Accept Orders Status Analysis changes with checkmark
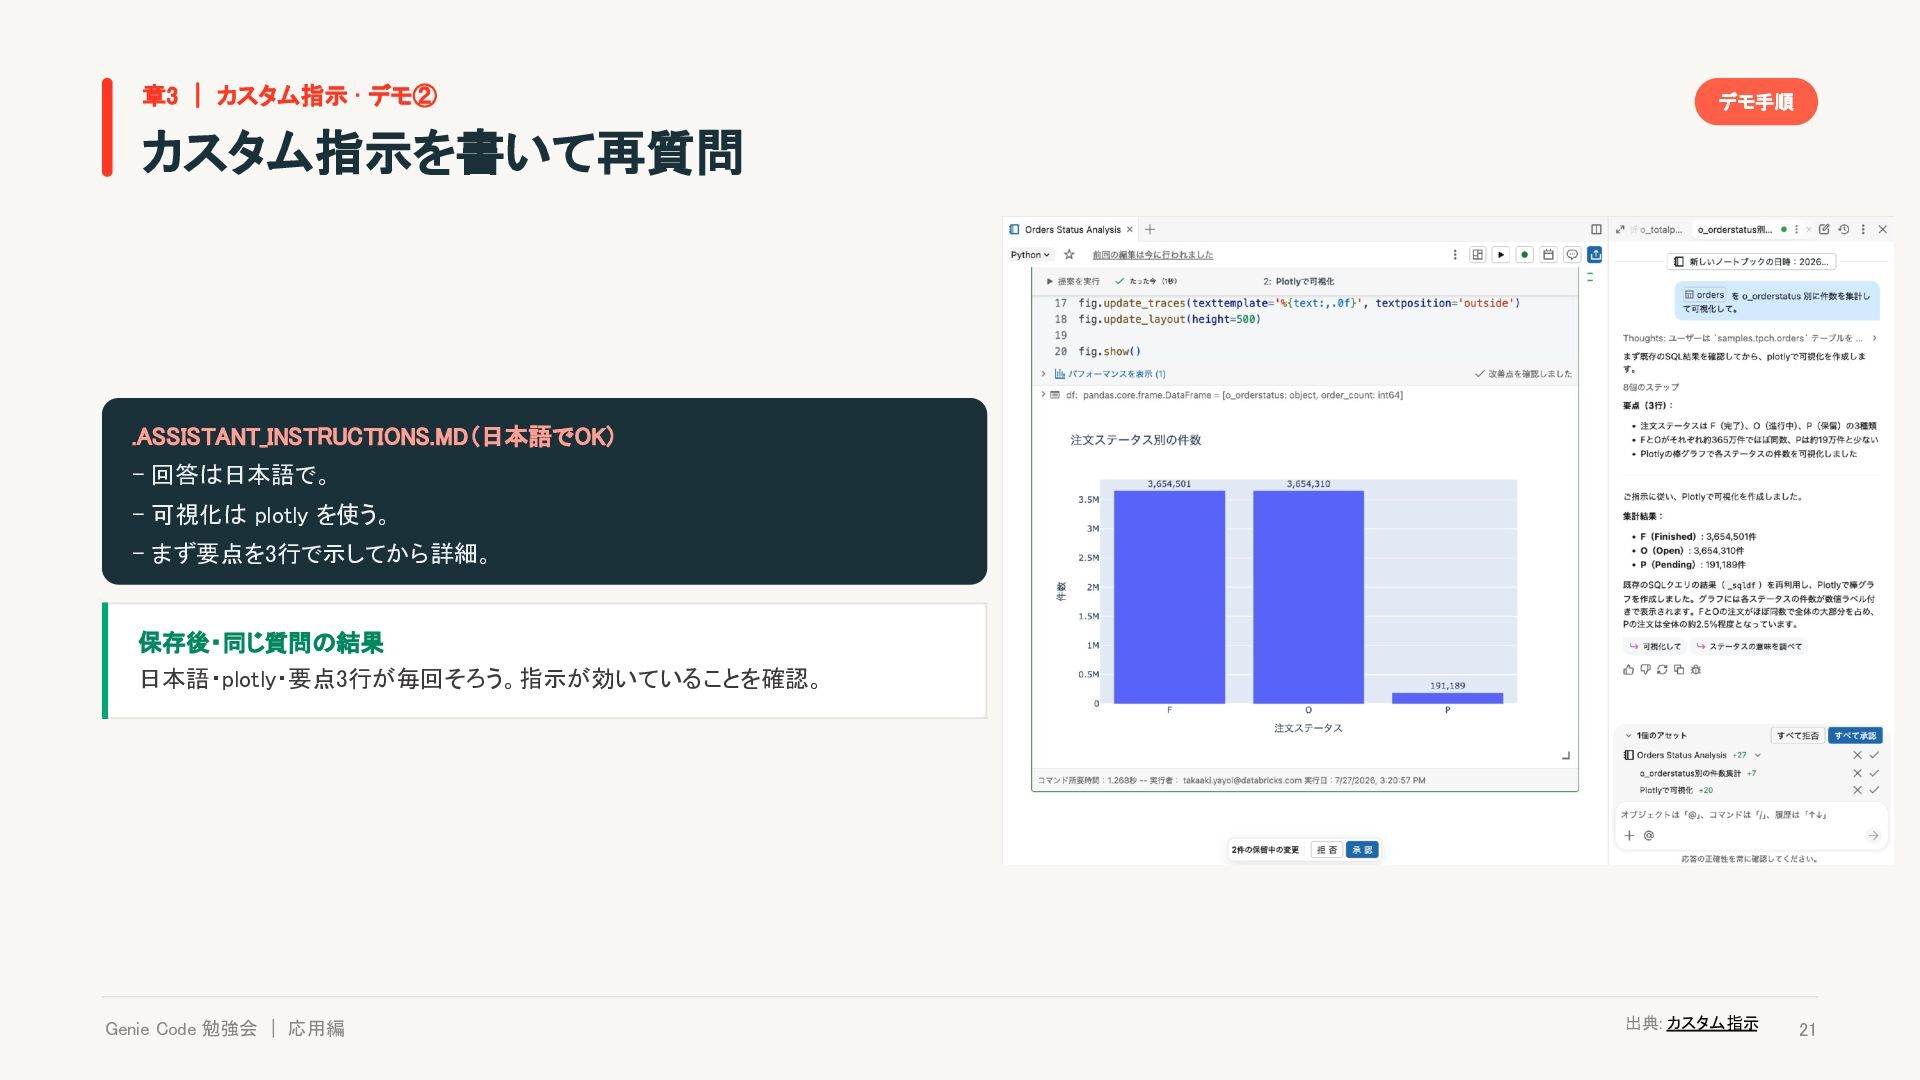 click(1874, 755)
